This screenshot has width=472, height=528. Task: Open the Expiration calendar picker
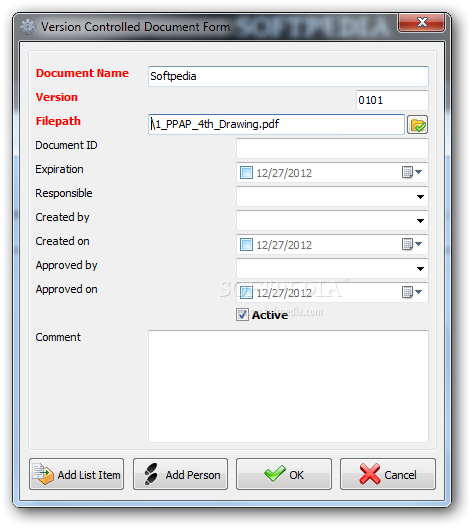coord(411,172)
